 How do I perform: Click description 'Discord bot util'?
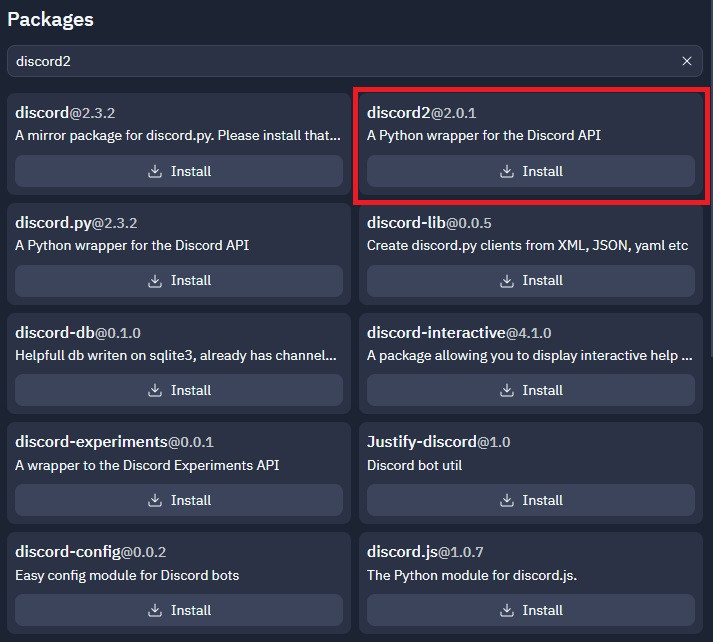point(414,465)
